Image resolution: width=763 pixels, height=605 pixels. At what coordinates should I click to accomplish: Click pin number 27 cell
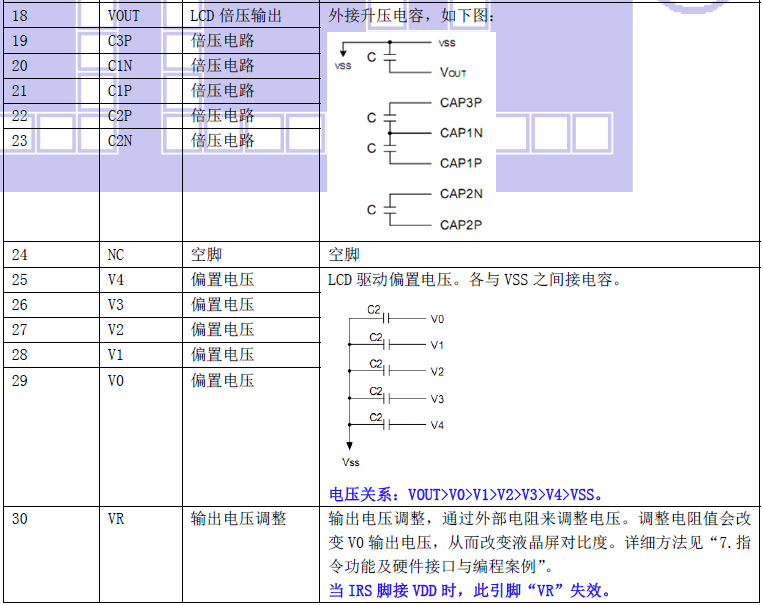pos(51,330)
